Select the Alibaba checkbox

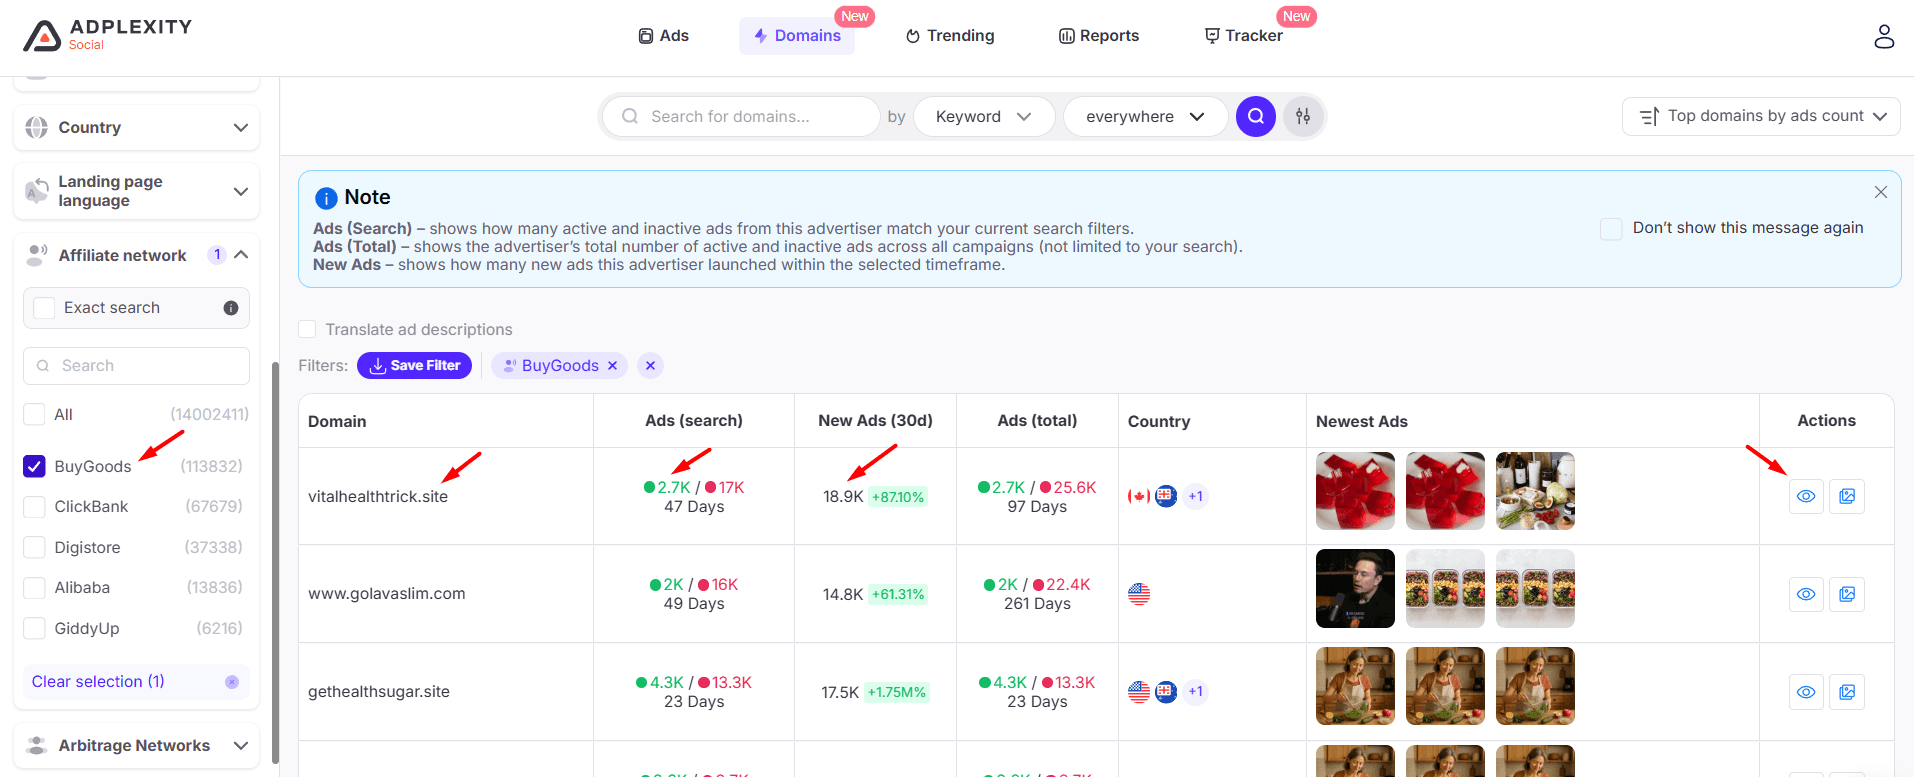click(34, 588)
